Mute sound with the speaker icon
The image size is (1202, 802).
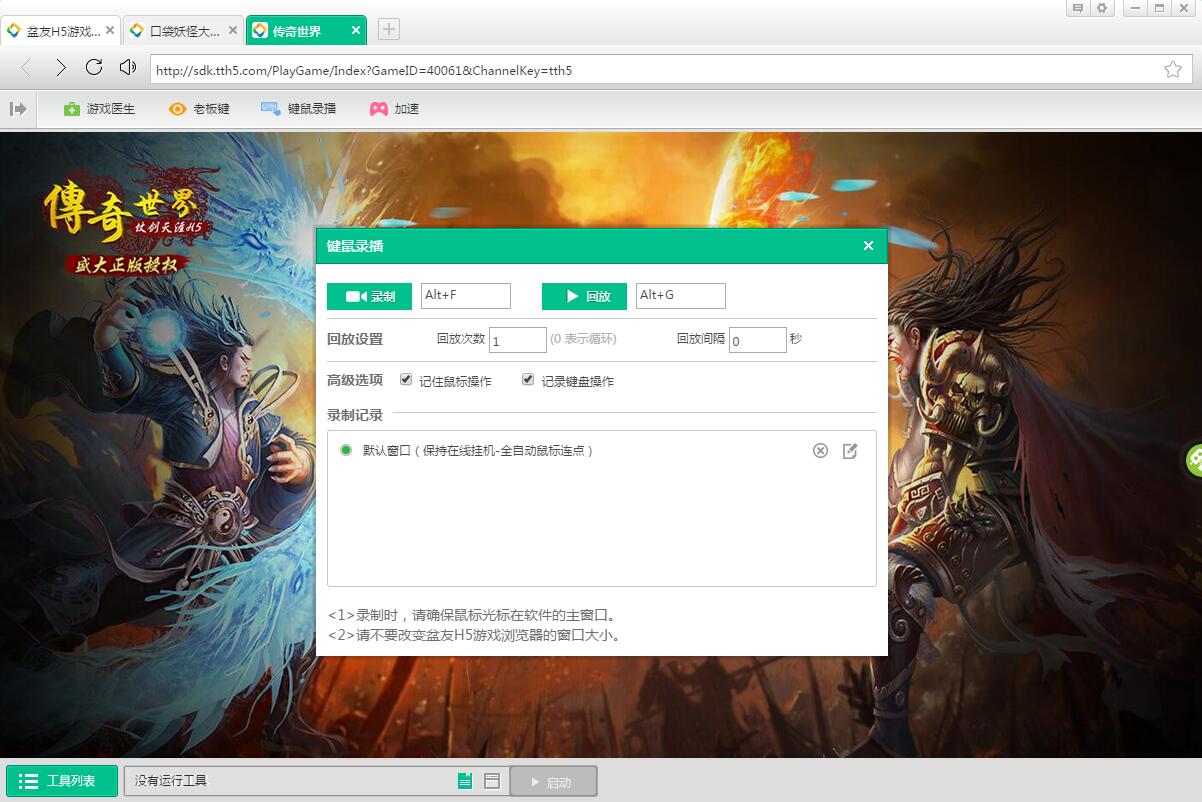click(x=127, y=67)
